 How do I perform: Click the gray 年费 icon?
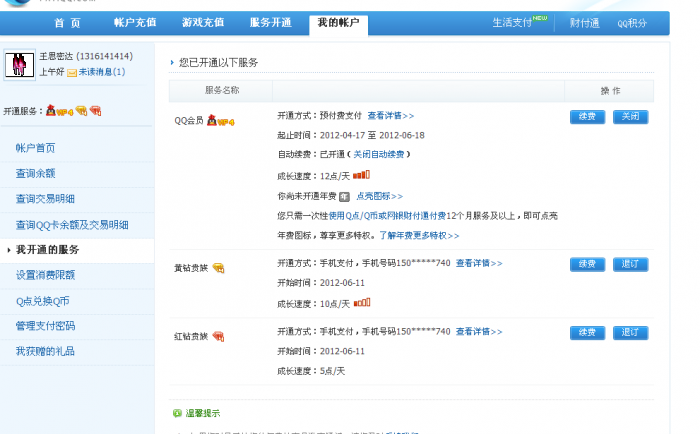pos(344,196)
